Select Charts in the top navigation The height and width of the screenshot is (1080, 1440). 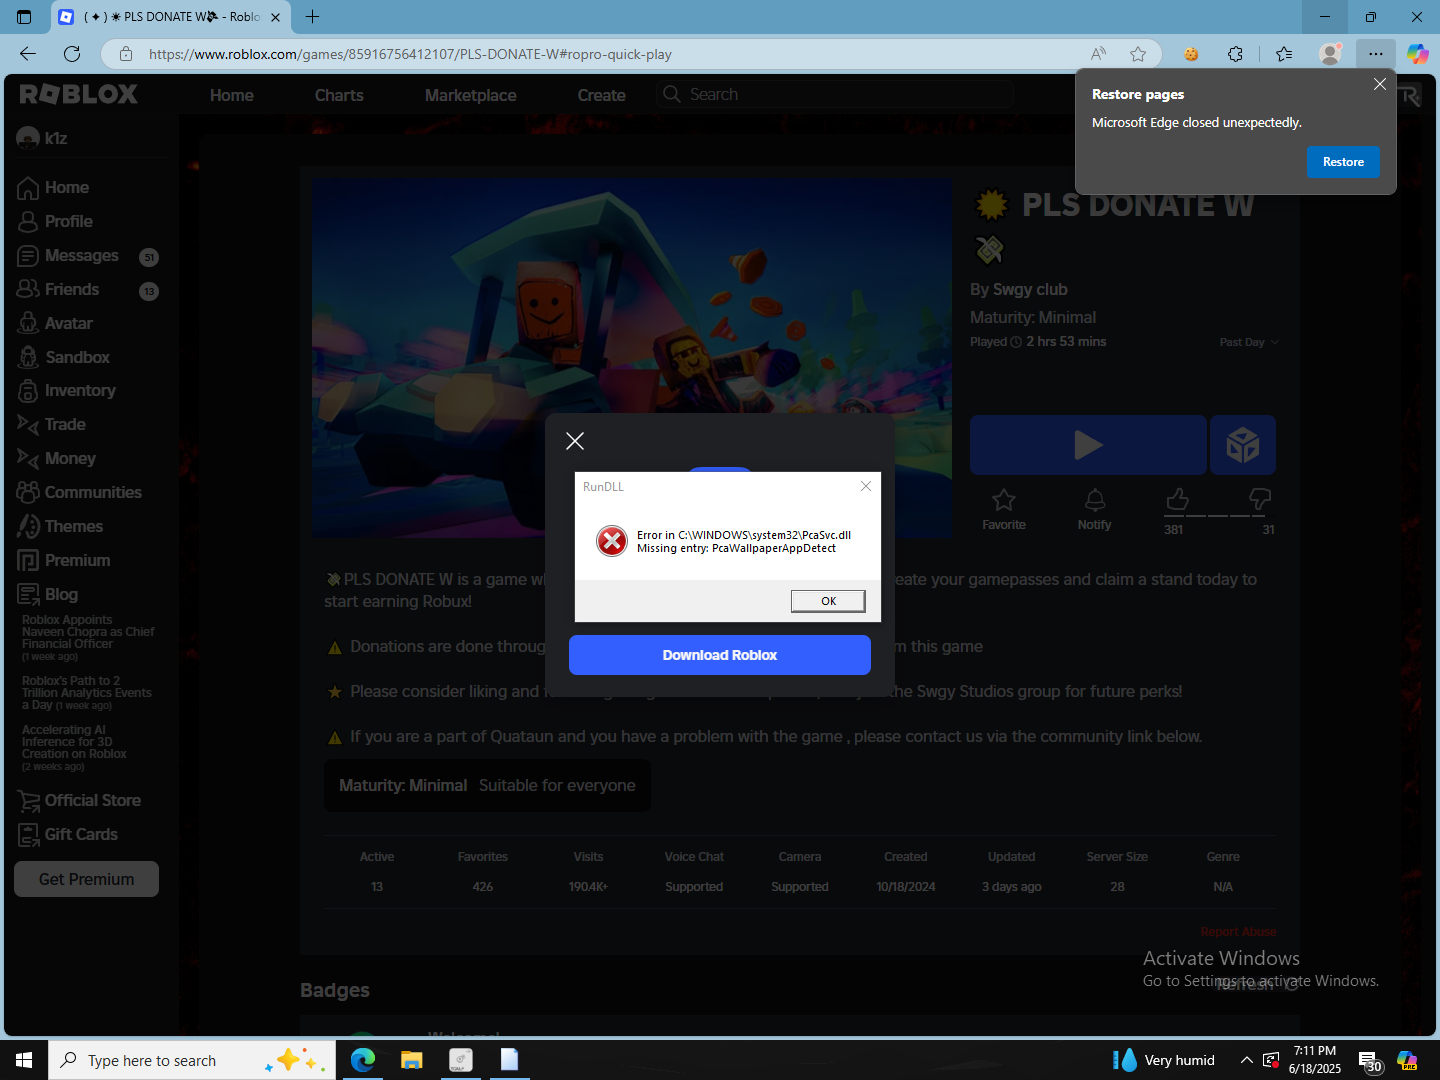pos(339,95)
